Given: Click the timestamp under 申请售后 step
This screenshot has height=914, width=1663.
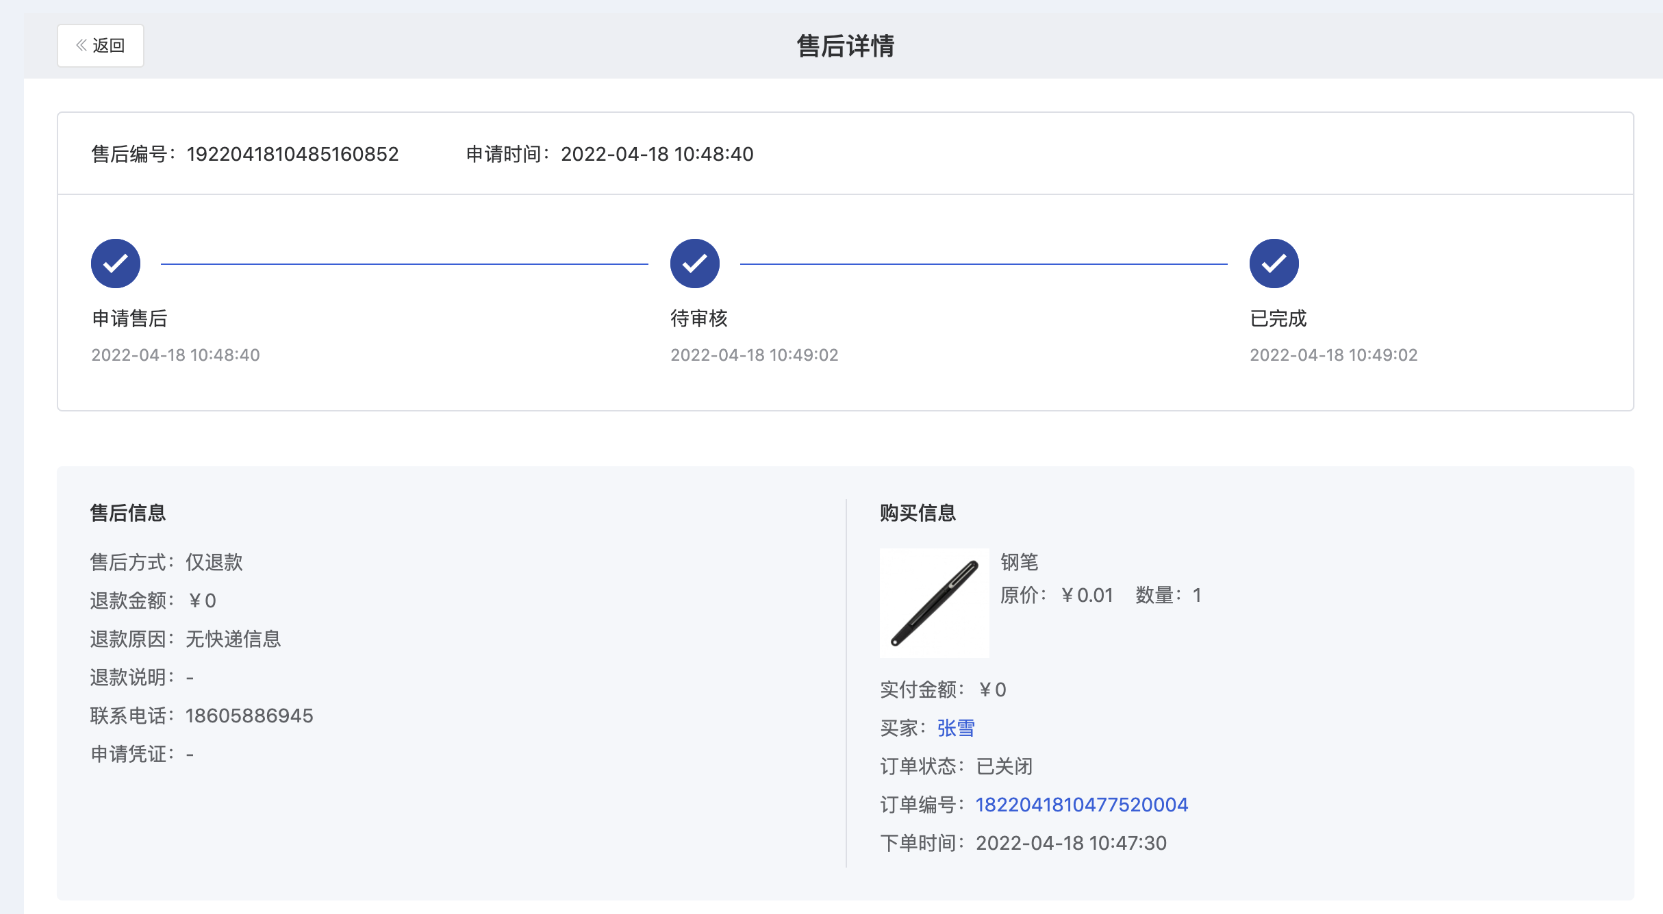Looking at the screenshot, I should click(175, 355).
